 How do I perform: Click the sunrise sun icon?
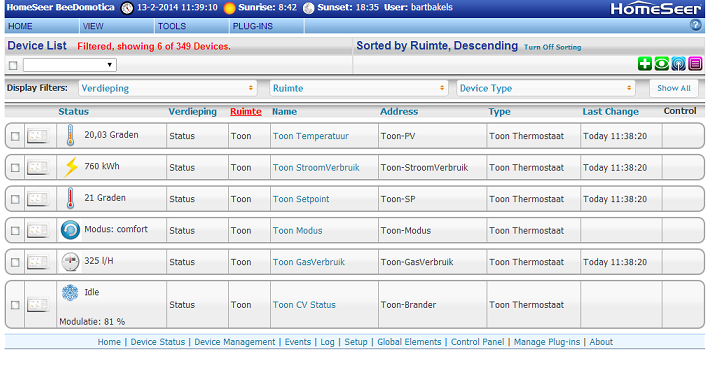pyautogui.click(x=229, y=8)
